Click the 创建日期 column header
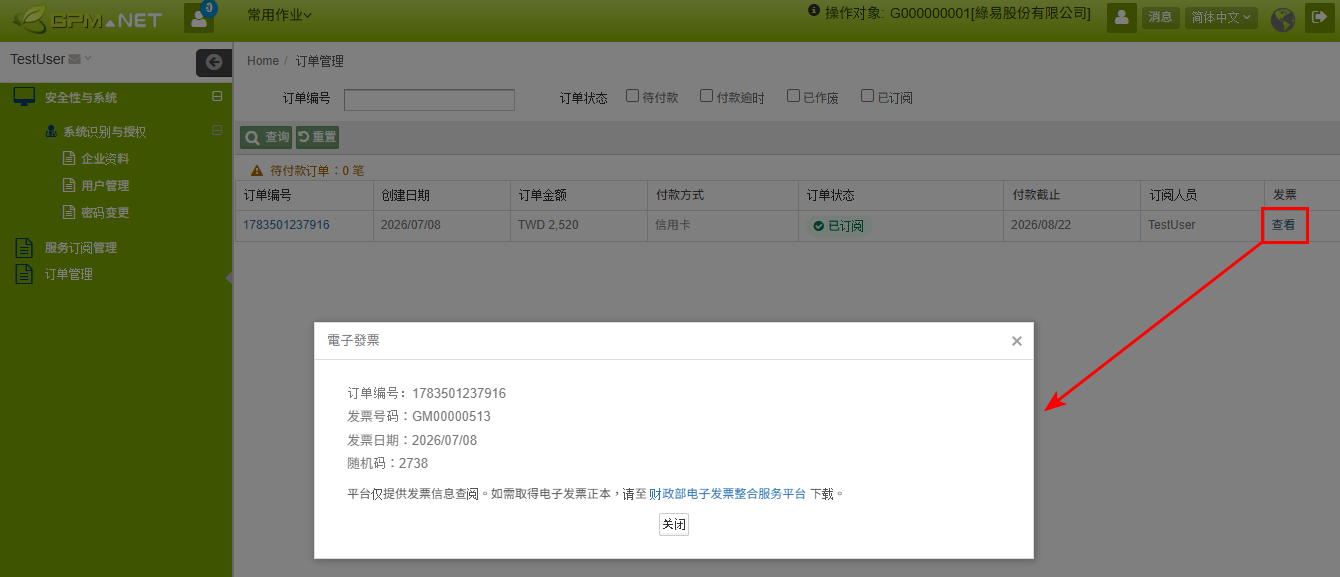Image resolution: width=1340 pixels, height=577 pixels. (x=441, y=195)
